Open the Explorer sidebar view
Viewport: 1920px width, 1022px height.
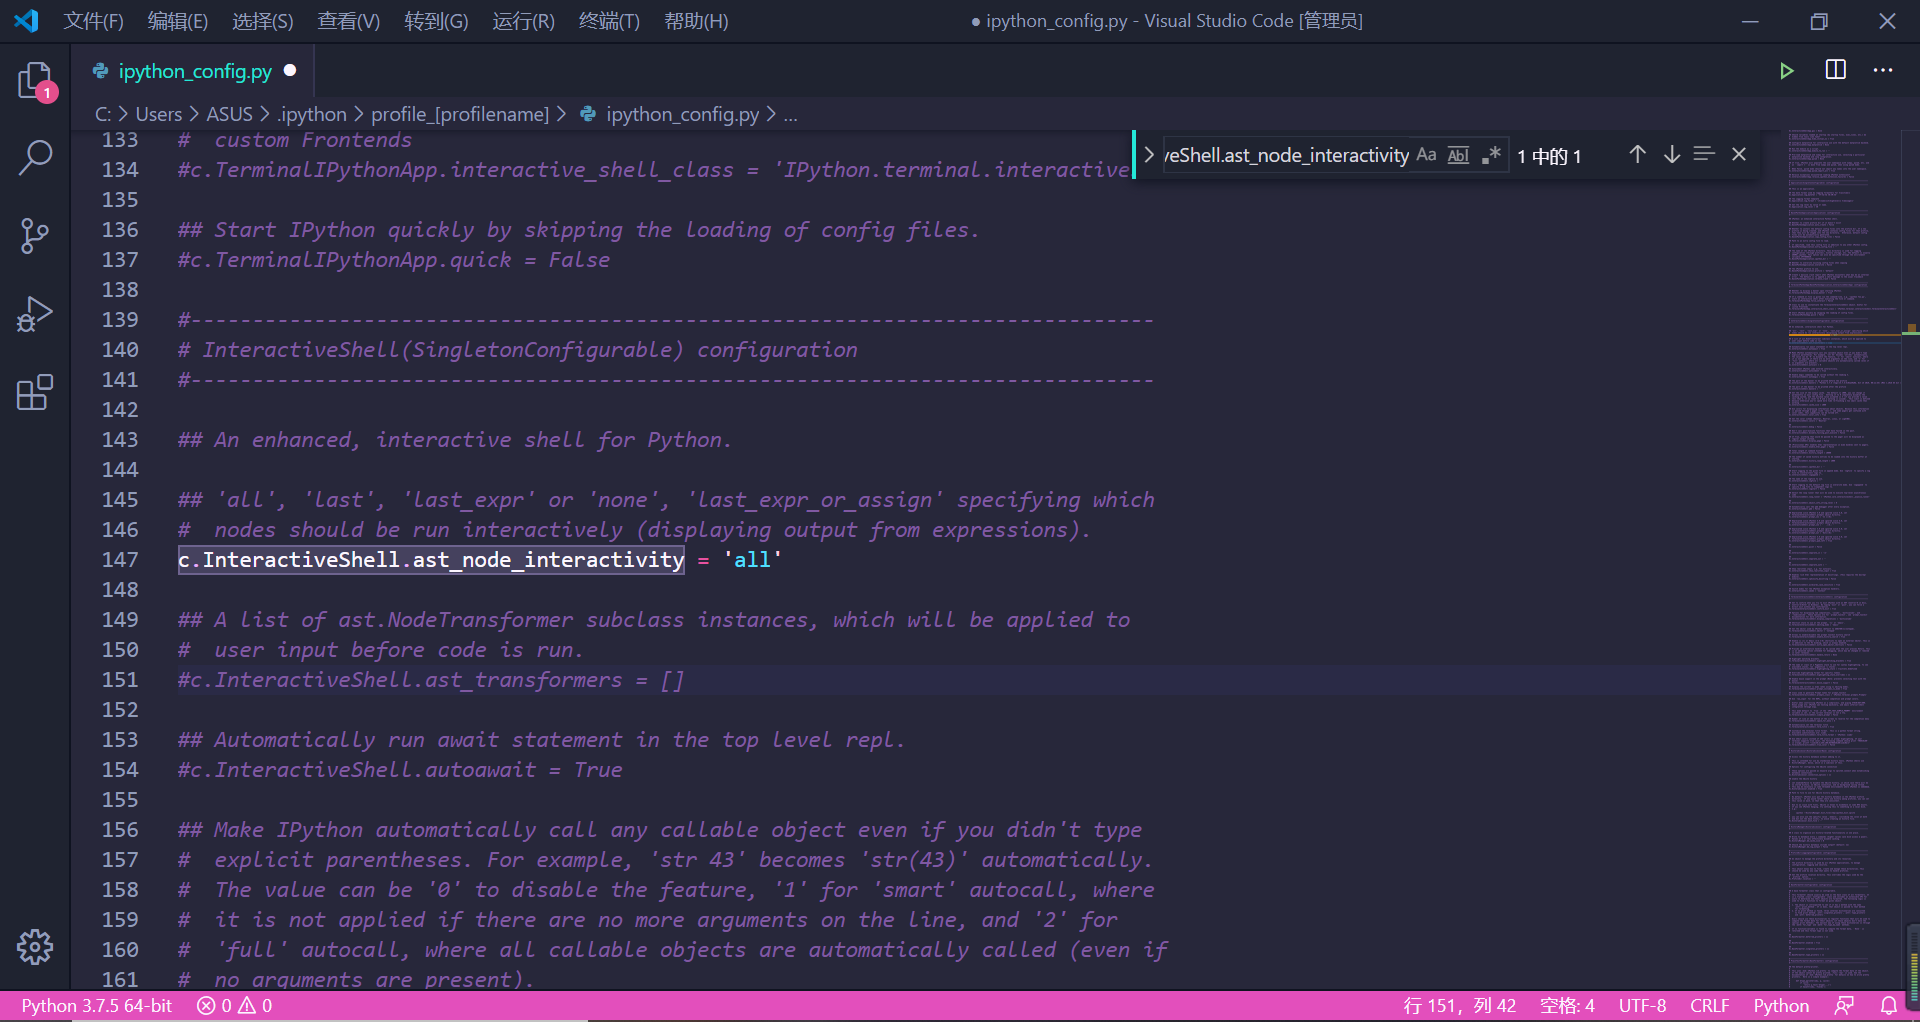tap(36, 80)
